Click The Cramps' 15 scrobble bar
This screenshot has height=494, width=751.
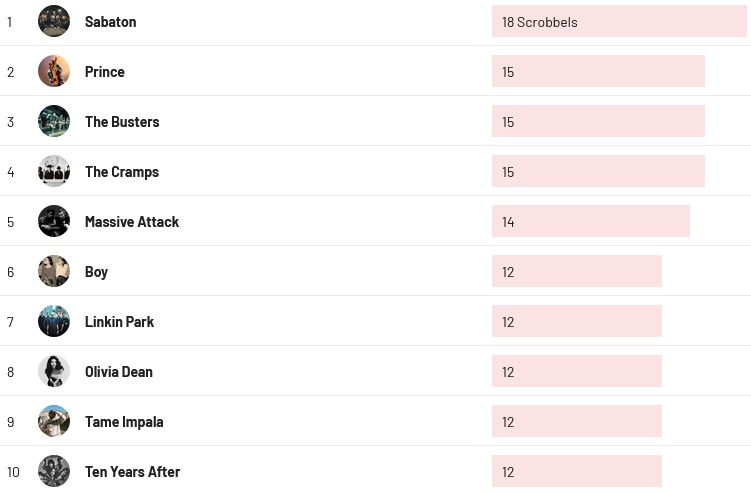click(x=598, y=172)
